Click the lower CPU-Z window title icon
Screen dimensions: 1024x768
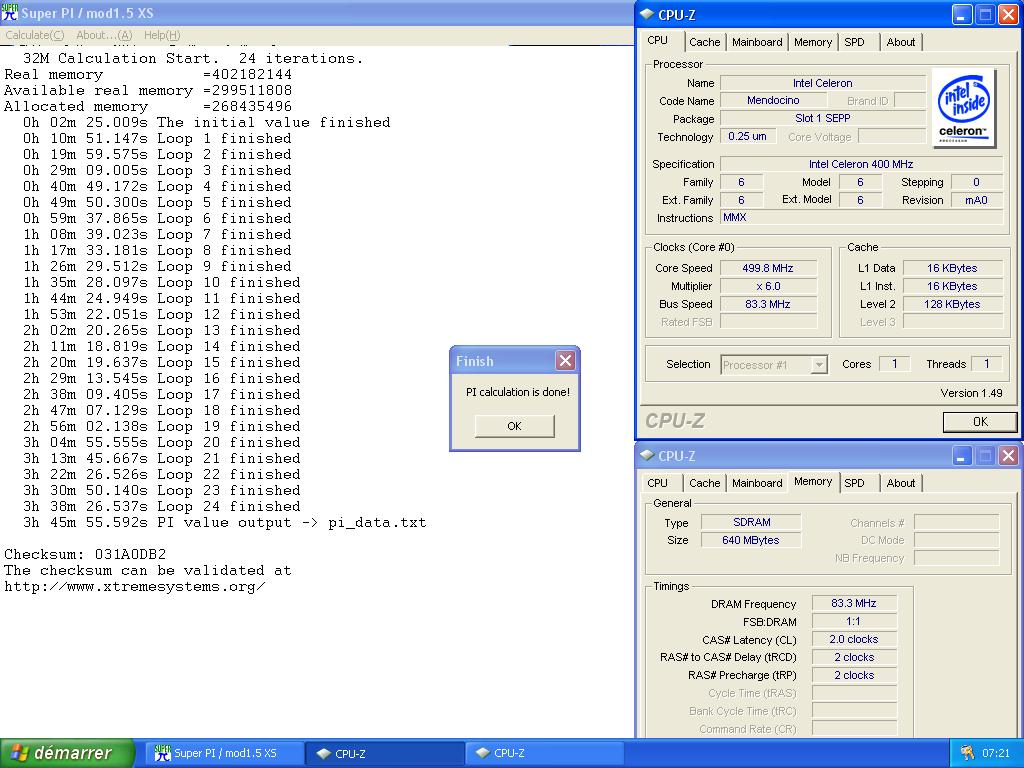click(647, 455)
